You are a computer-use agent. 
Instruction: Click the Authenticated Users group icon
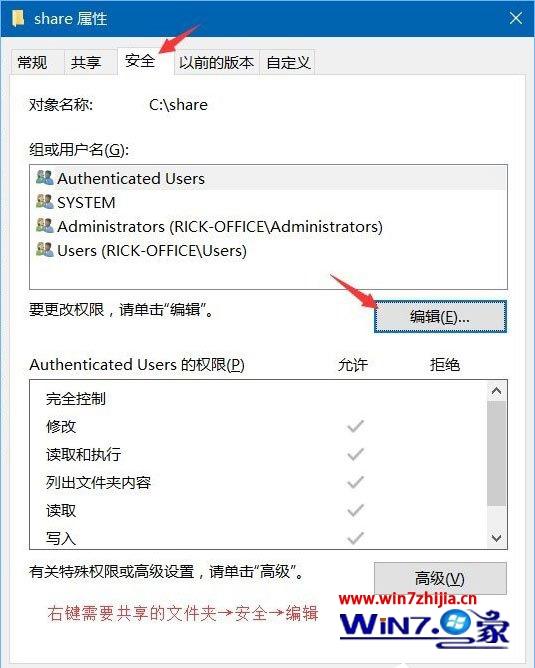tap(44, 177)
